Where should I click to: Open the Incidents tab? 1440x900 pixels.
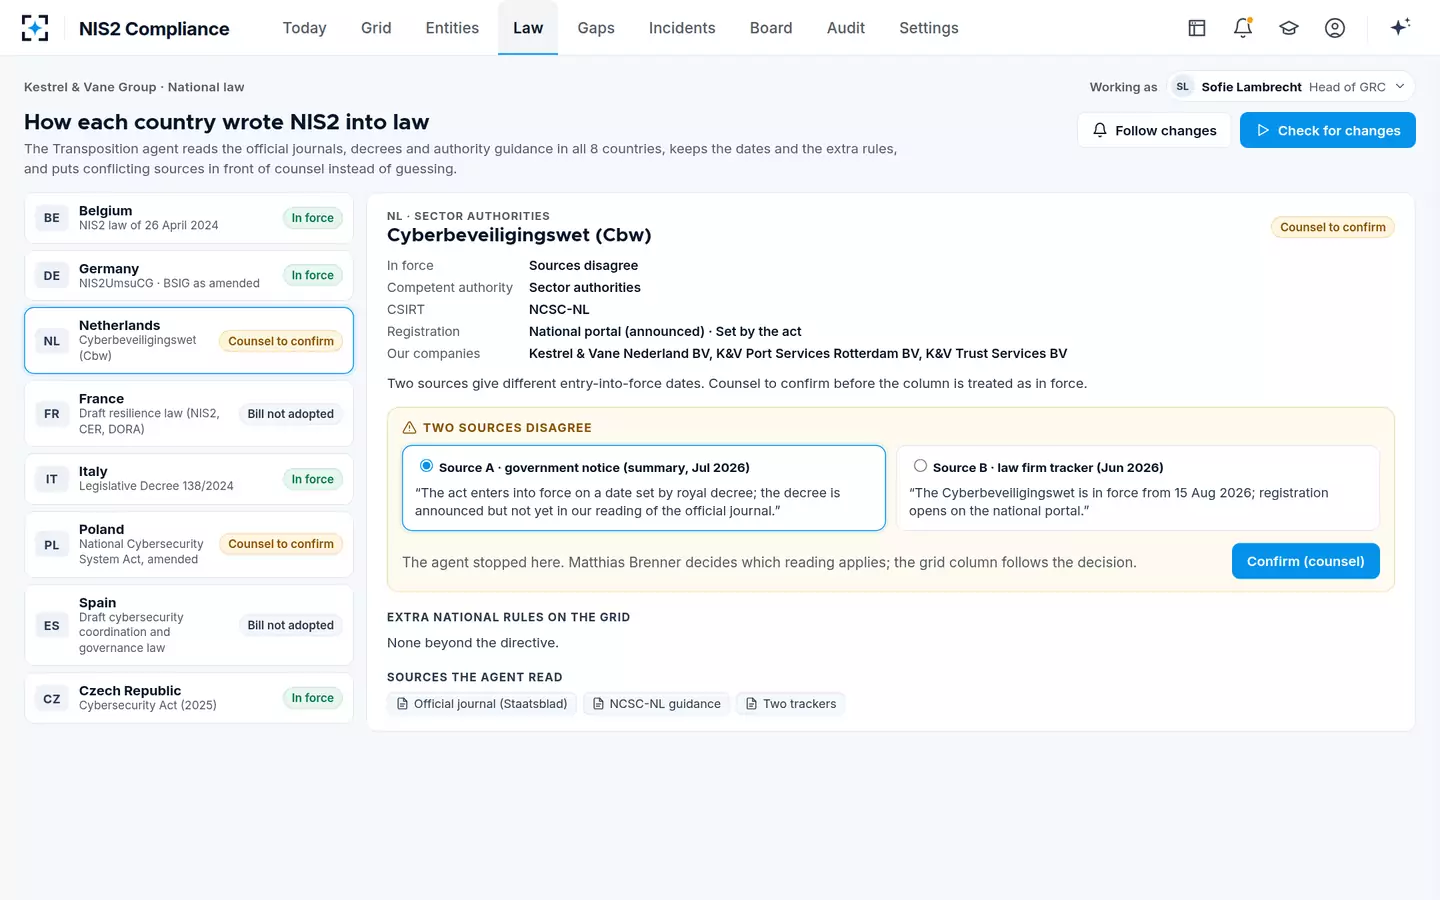682,28
